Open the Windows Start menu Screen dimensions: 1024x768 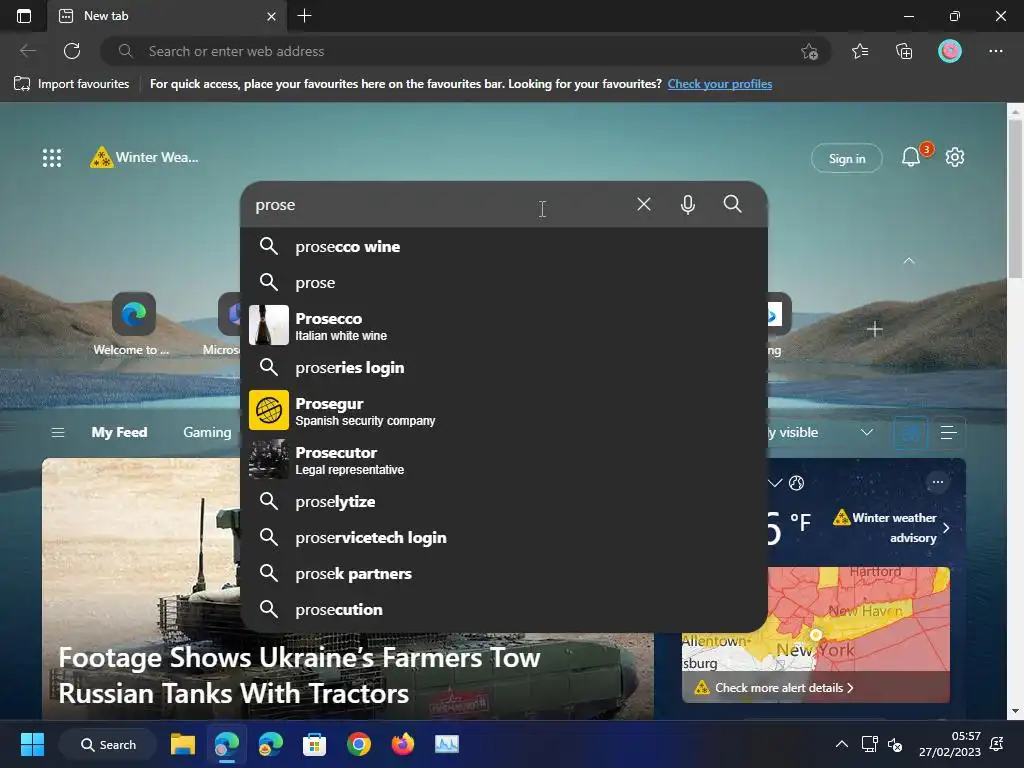tap(32, 744)
